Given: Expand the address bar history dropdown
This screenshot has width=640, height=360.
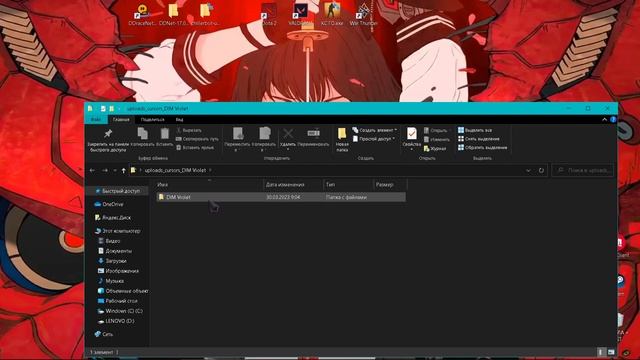Looking at the screenshot, I should pyautogui.click(x=528, y=170).
